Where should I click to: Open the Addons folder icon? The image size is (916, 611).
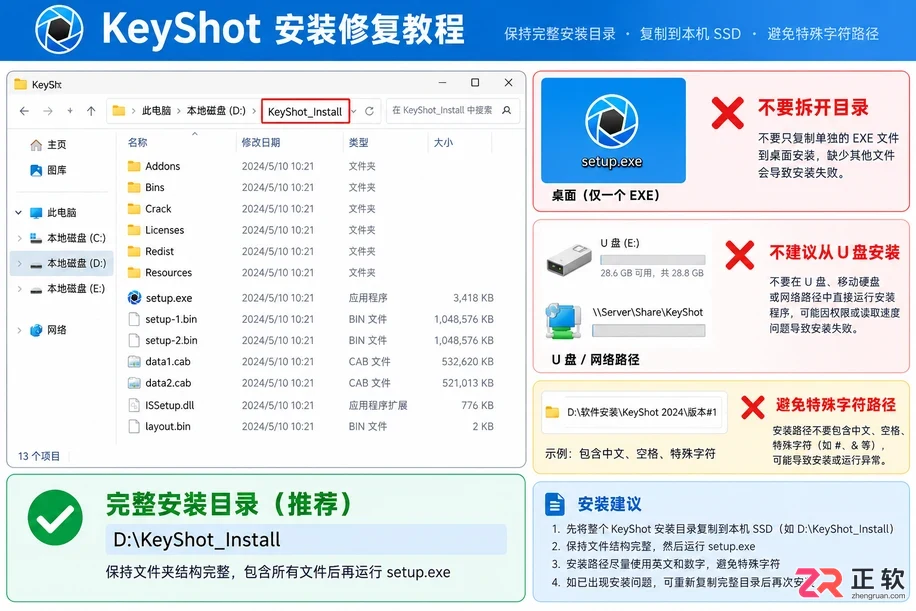coord(134,166)
